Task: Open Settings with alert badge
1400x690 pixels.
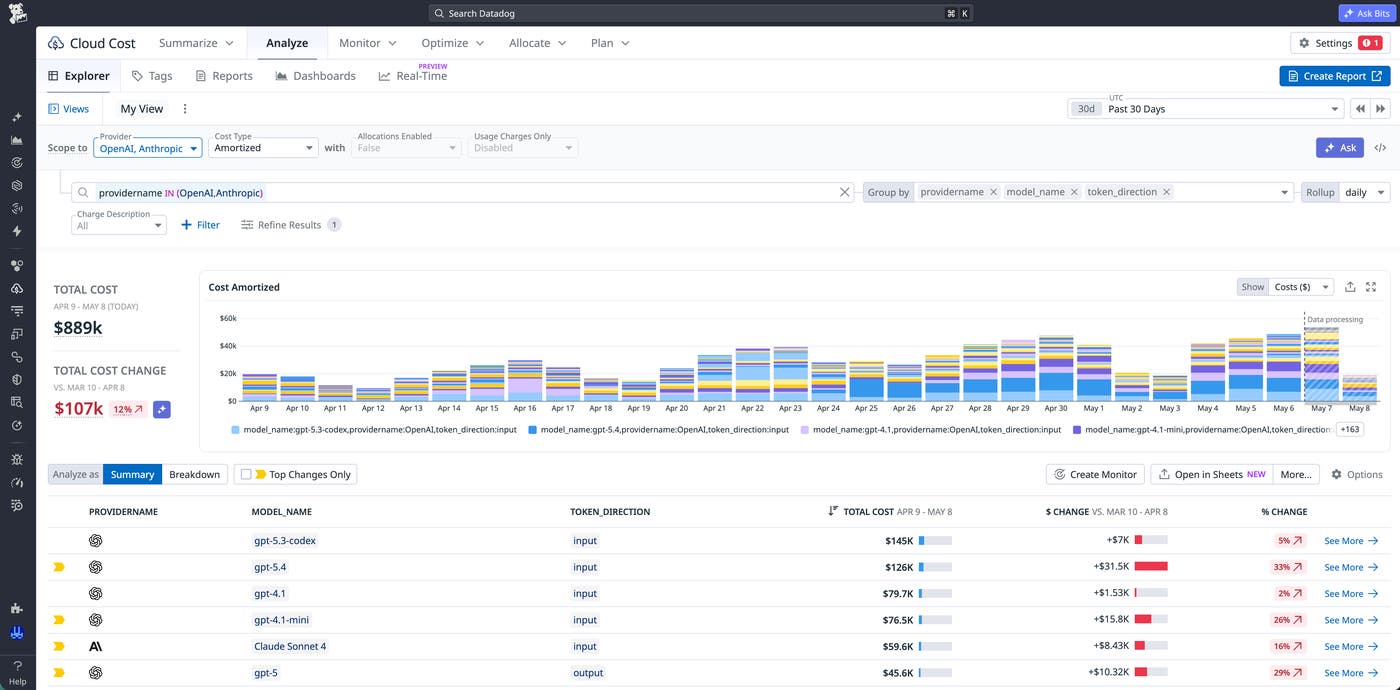Action: [1340, 43]
